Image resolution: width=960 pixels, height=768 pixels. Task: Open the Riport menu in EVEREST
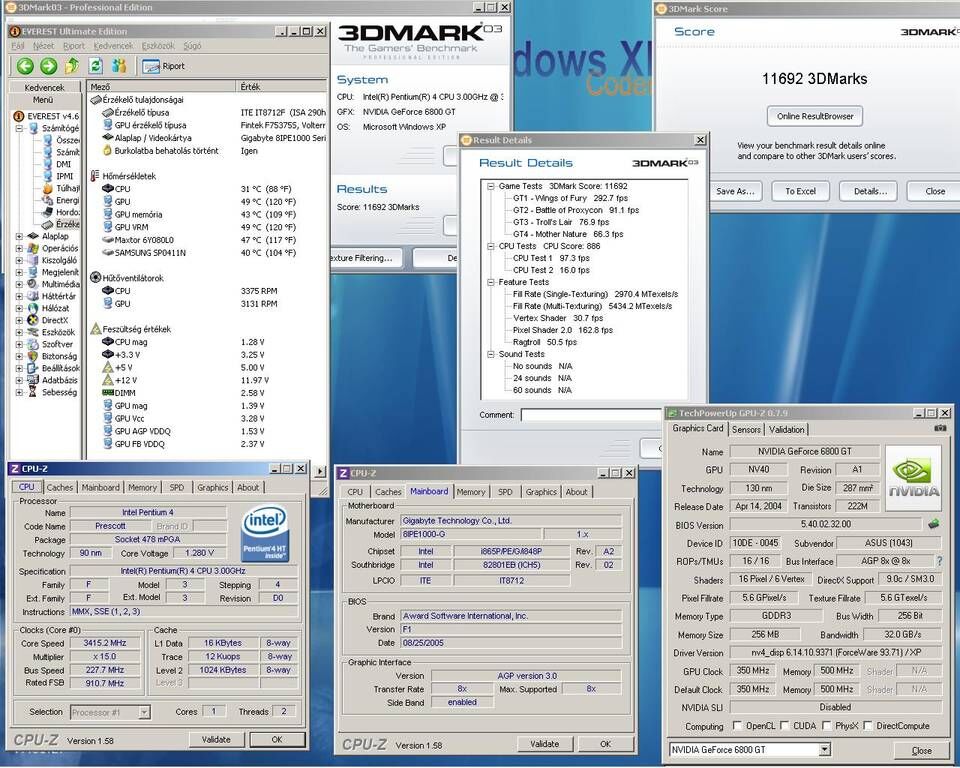(x=73, y=46)
